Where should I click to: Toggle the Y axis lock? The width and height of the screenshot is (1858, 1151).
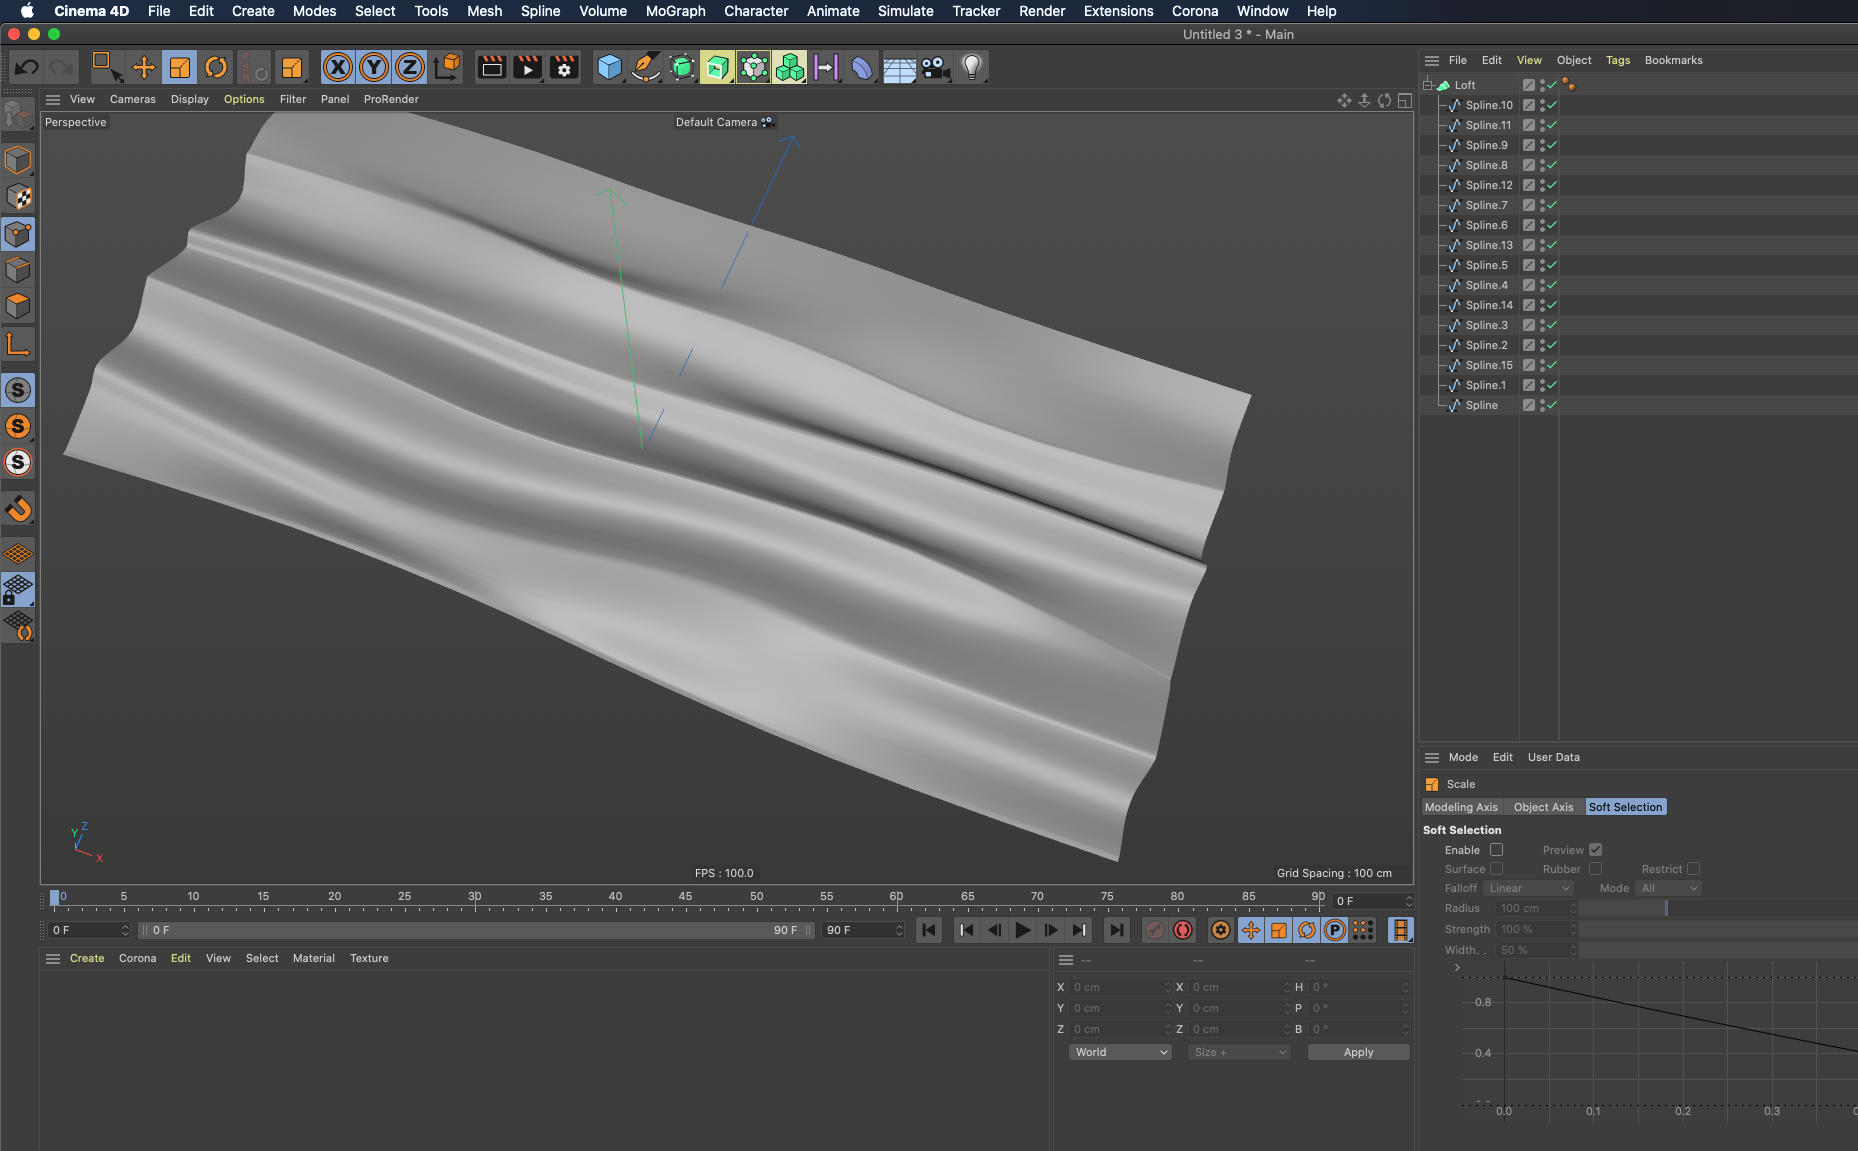click(x=374, y=67)
